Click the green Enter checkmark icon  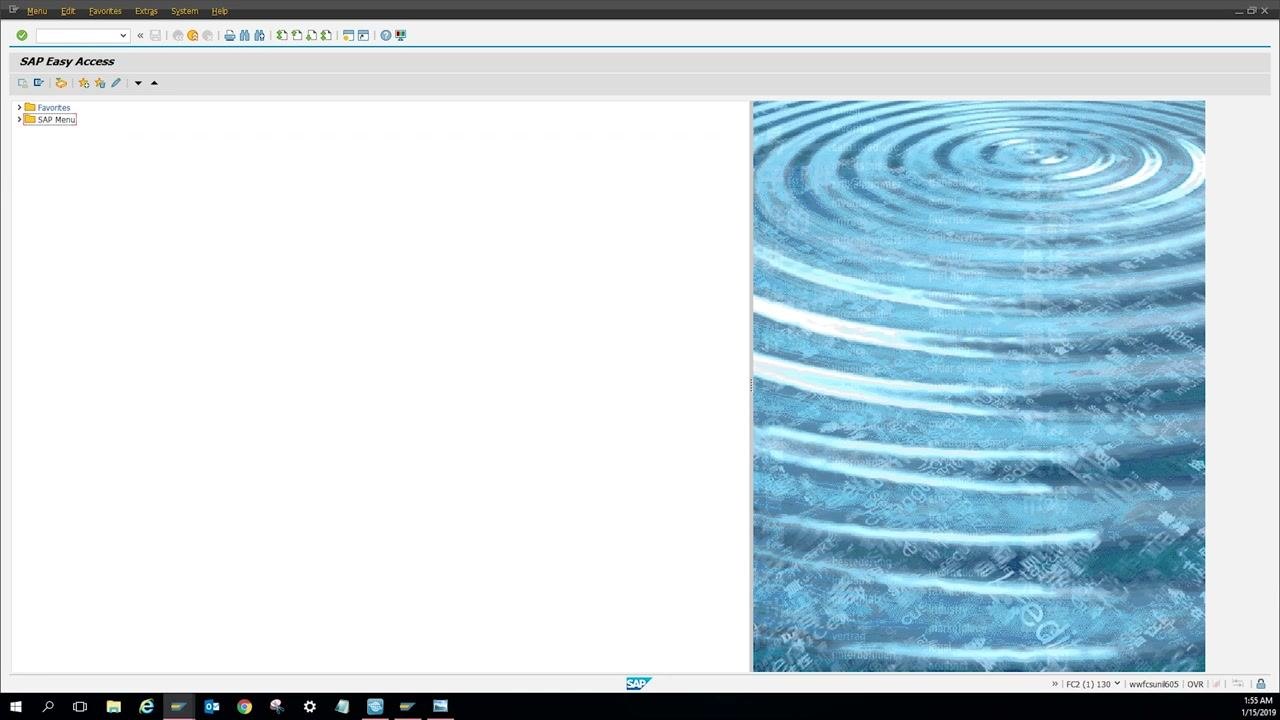(x=21, y=35)
